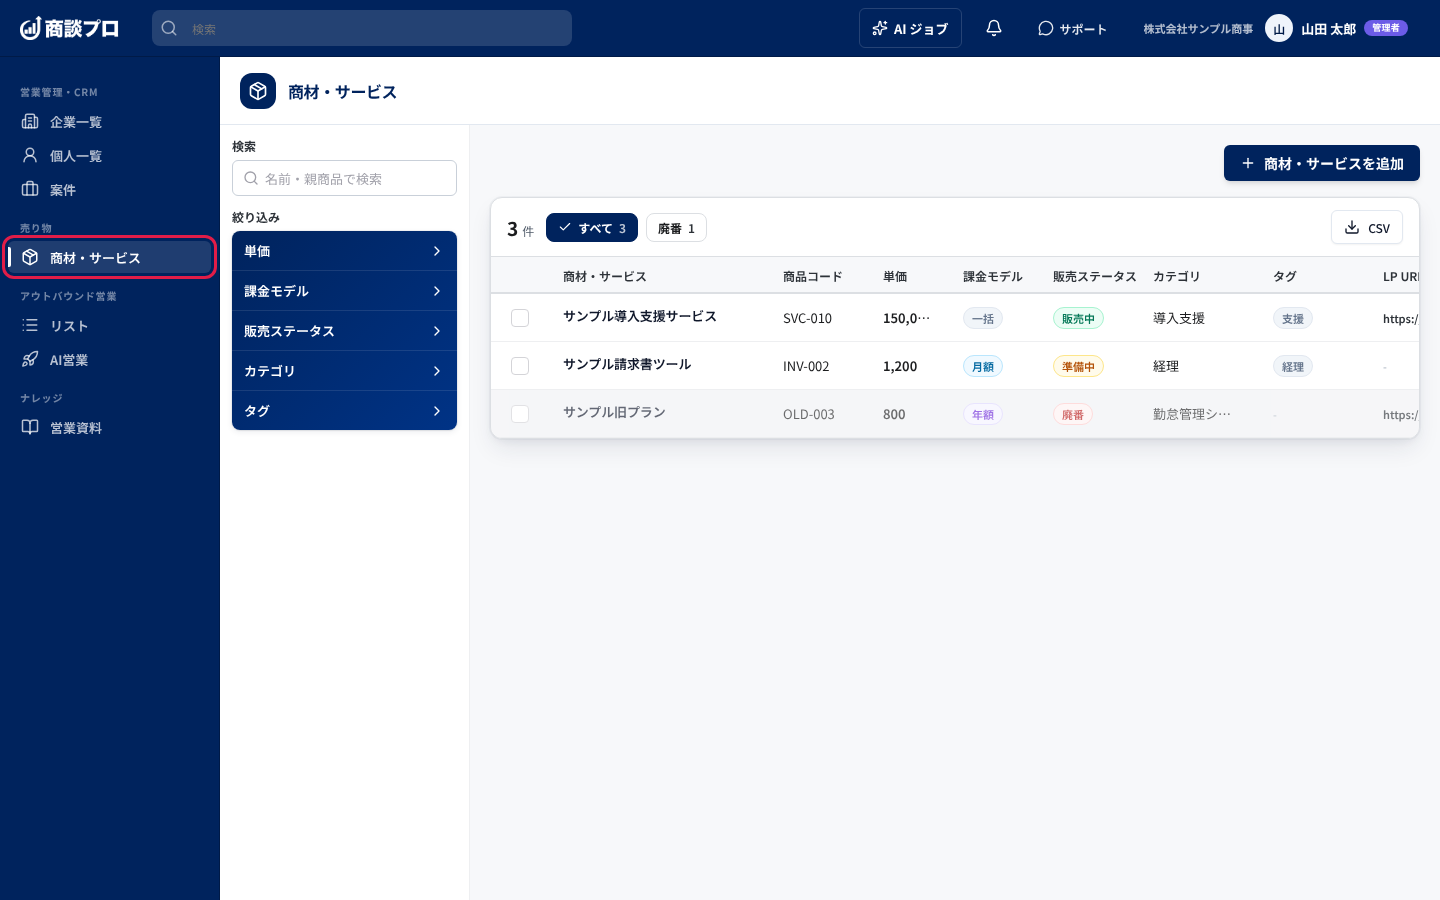The width and height of the screenshot is (1440, 900).
Task: Click the 個人一覧 person icon
Action: (x=30, y=155)
